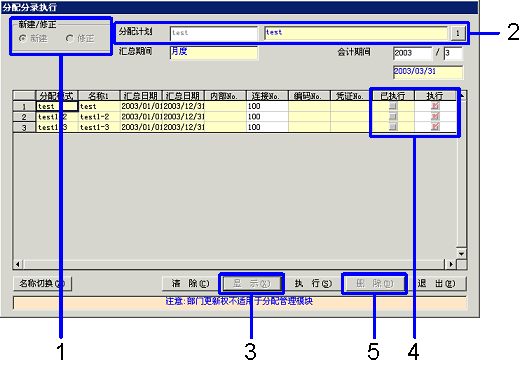Click the 凭证No. column header

point(351,96)
